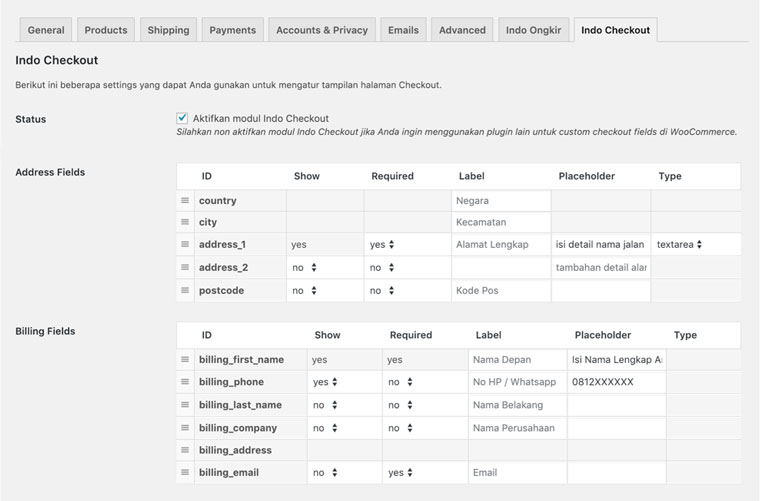Grab the drag handle of country row

point(185,201)
